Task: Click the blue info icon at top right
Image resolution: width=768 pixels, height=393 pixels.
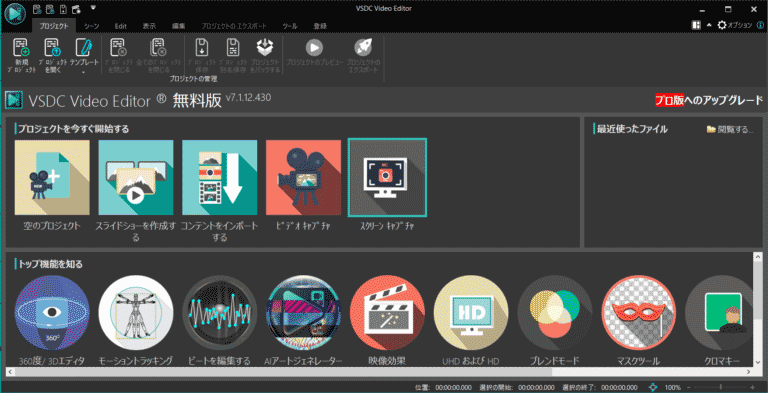Action: (760, 25)
